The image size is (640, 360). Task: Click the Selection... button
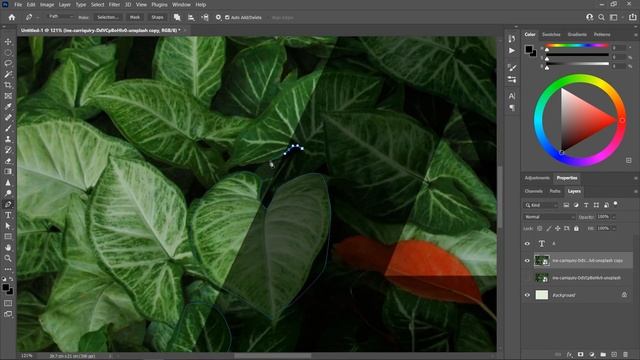(108, 17)
